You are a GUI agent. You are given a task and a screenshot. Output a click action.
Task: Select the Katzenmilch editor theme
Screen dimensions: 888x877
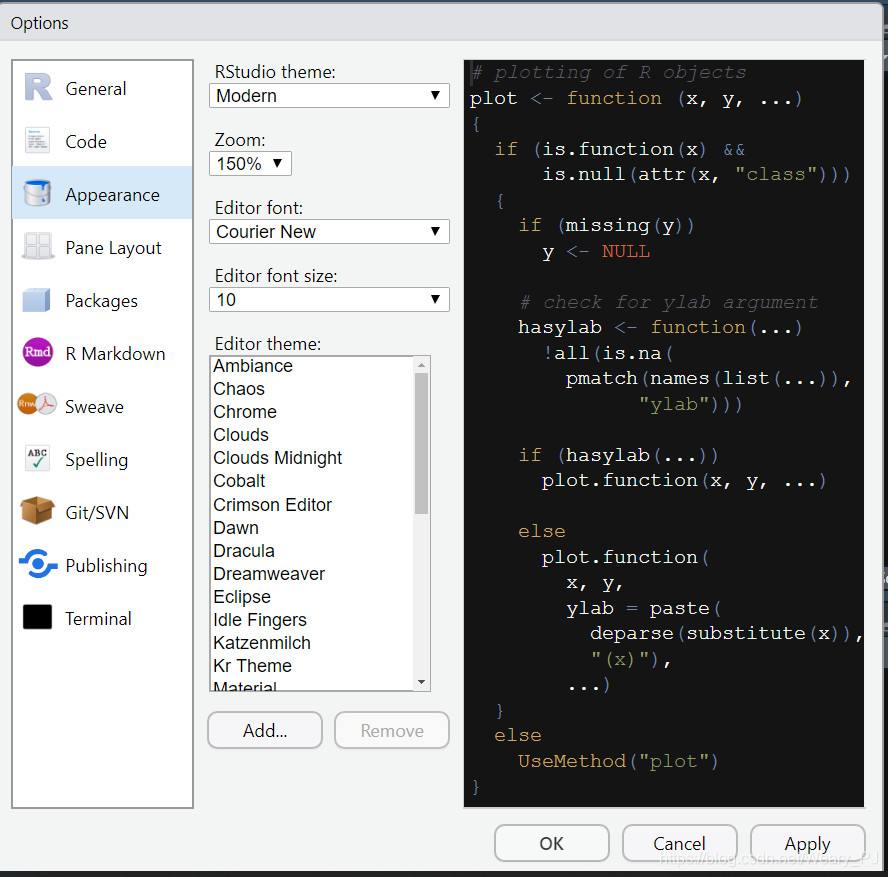point(312,643)
